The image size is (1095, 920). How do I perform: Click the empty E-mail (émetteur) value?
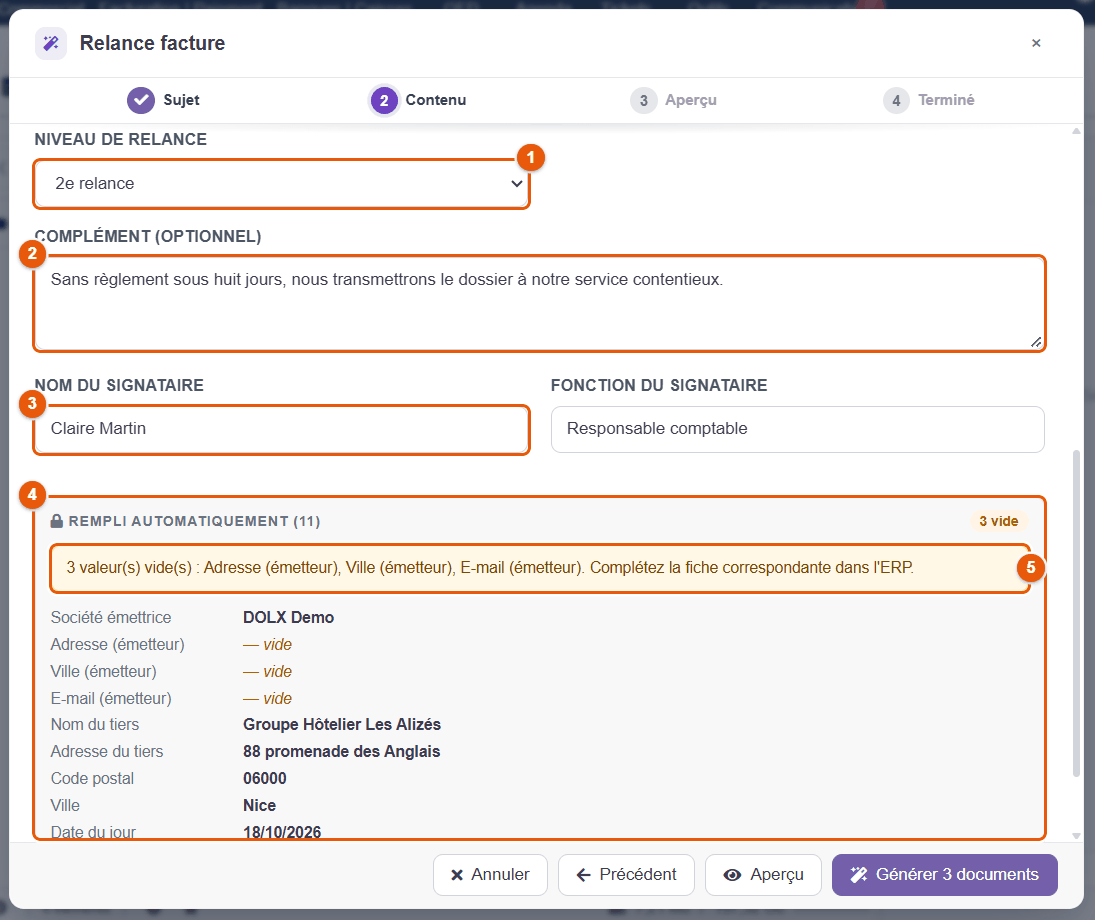(267, 699)
